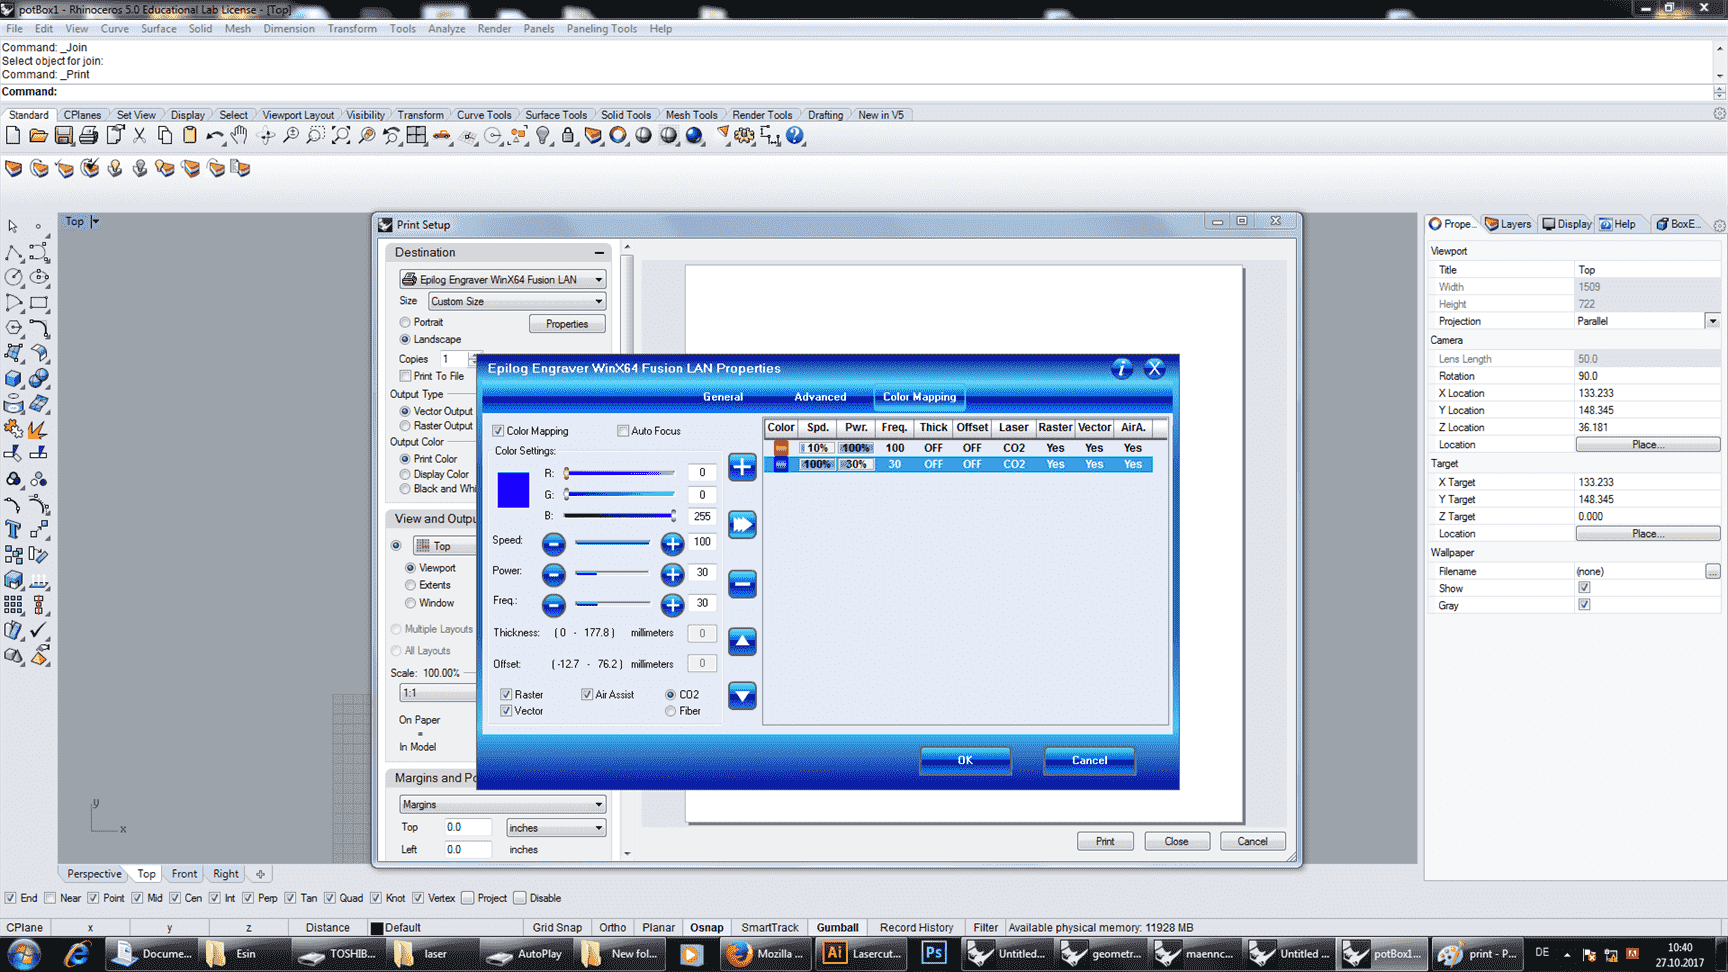Select Portrait orientation in Print Setup
1728x972 pixels.
click(405, 323)
